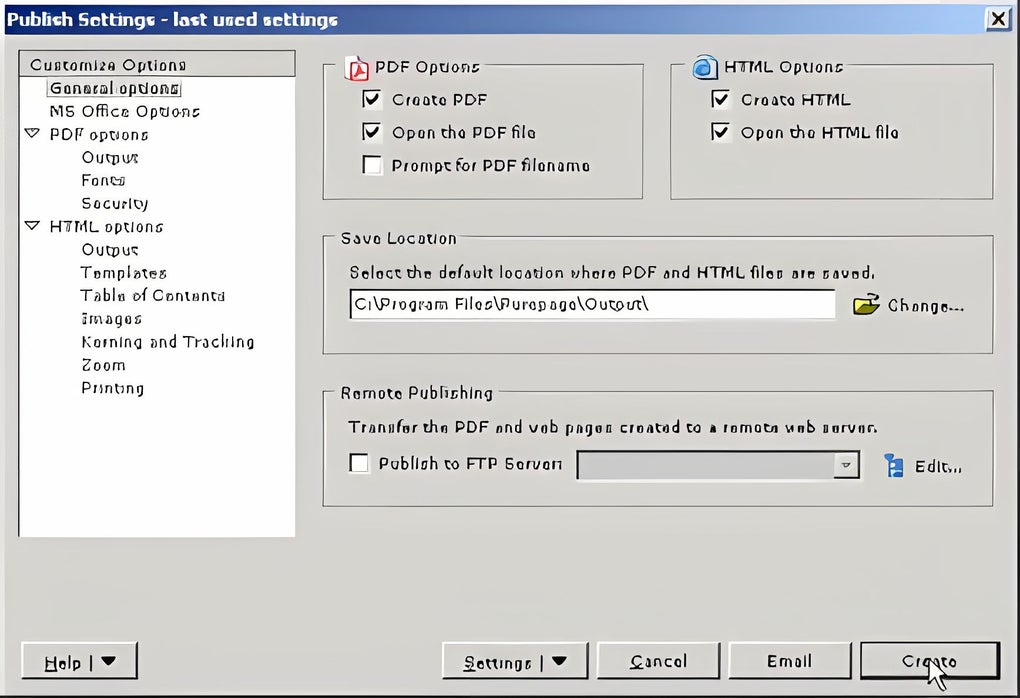Select Kerning and Tracking in the sidebar
The image size is (1020, 698).
pyautogui.click(x=167, y=342)
